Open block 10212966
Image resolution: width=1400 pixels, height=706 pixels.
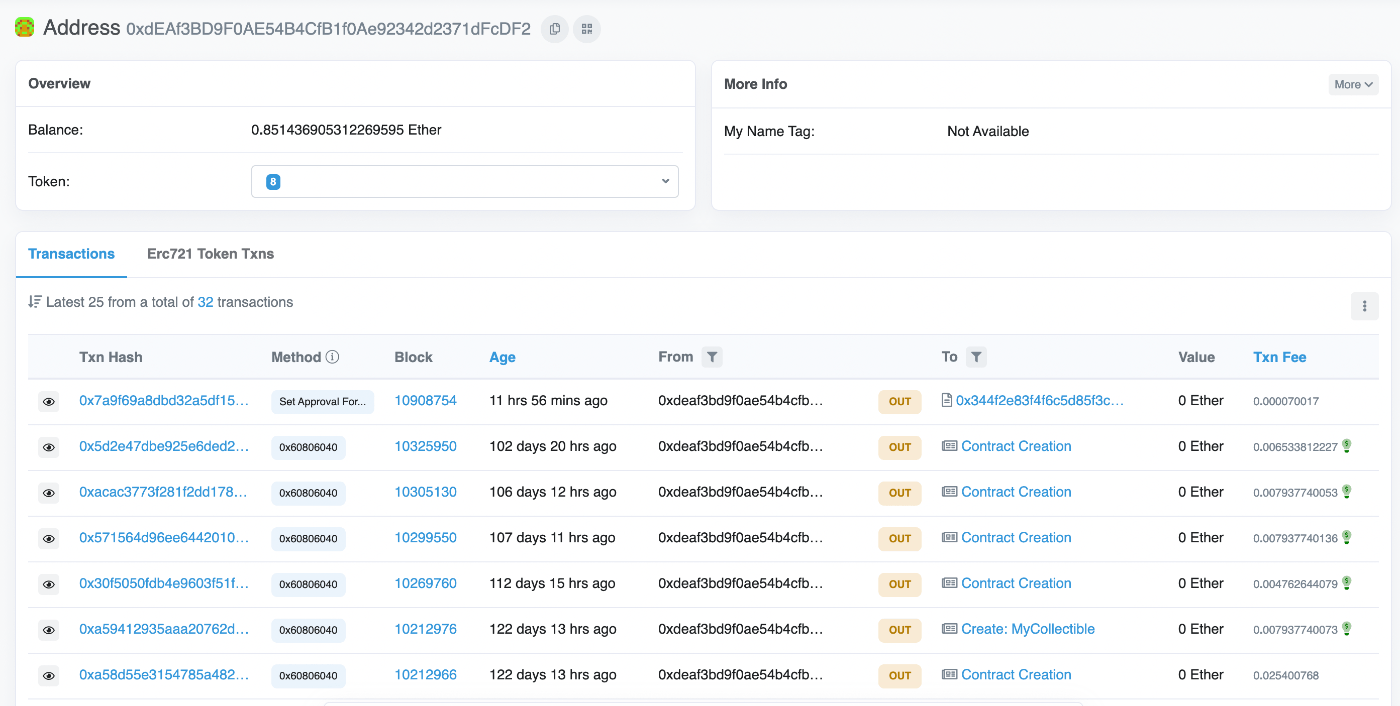click(x=425, y=675)
